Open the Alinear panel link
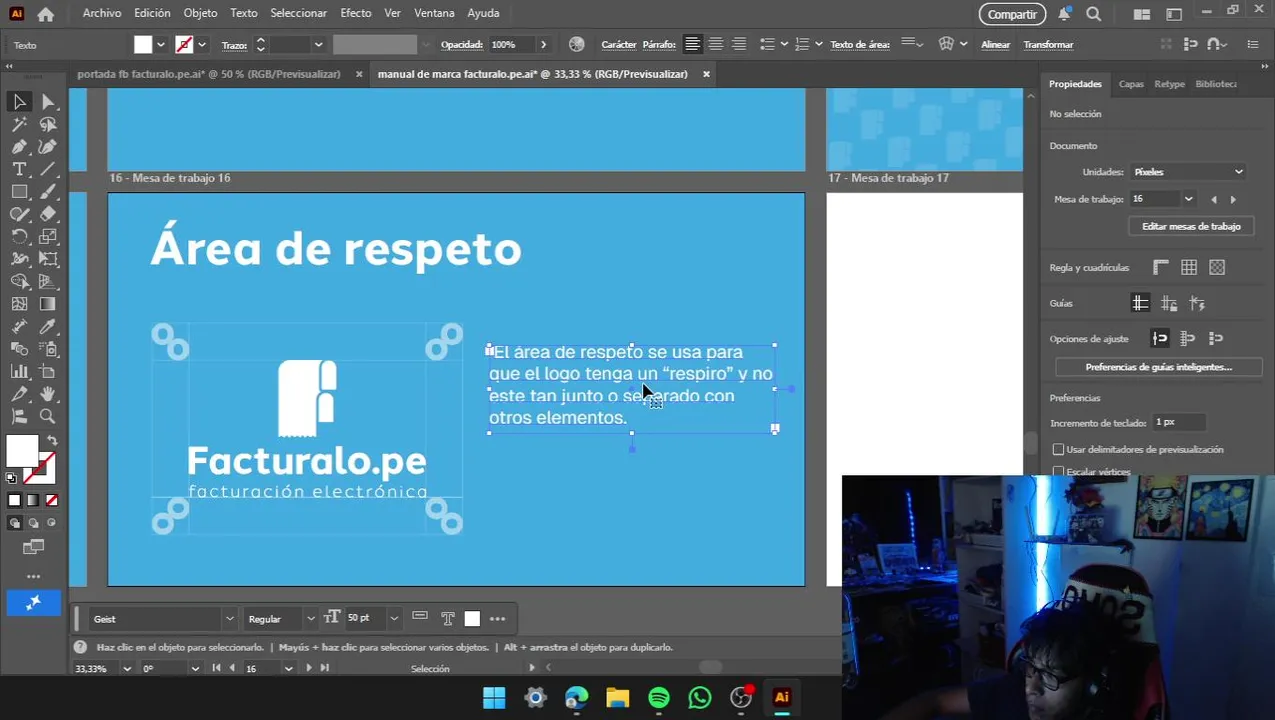 [995, 44]
